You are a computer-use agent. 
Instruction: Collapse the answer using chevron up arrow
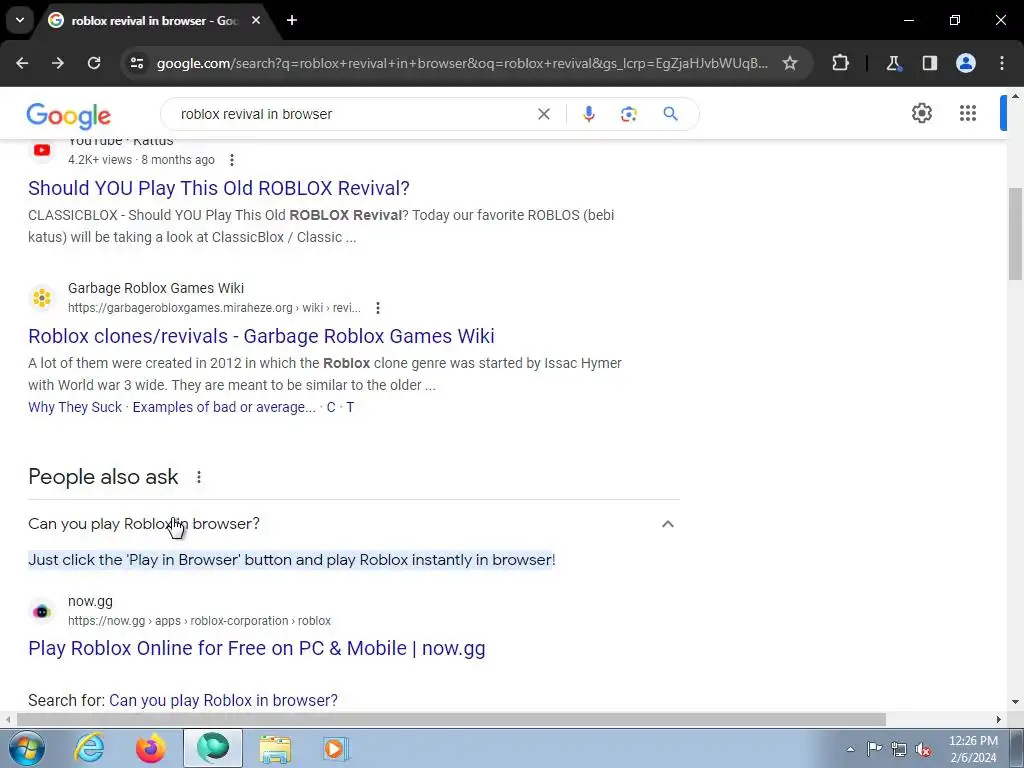click(x=667, y=524)
